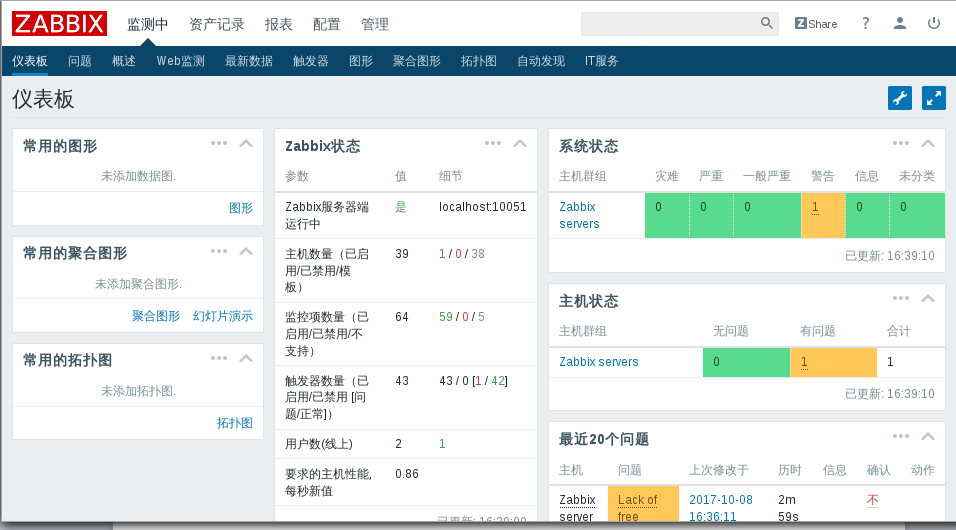
Task: Open the 系统状态 widget options menu
Action: click(x=901, y=143)
